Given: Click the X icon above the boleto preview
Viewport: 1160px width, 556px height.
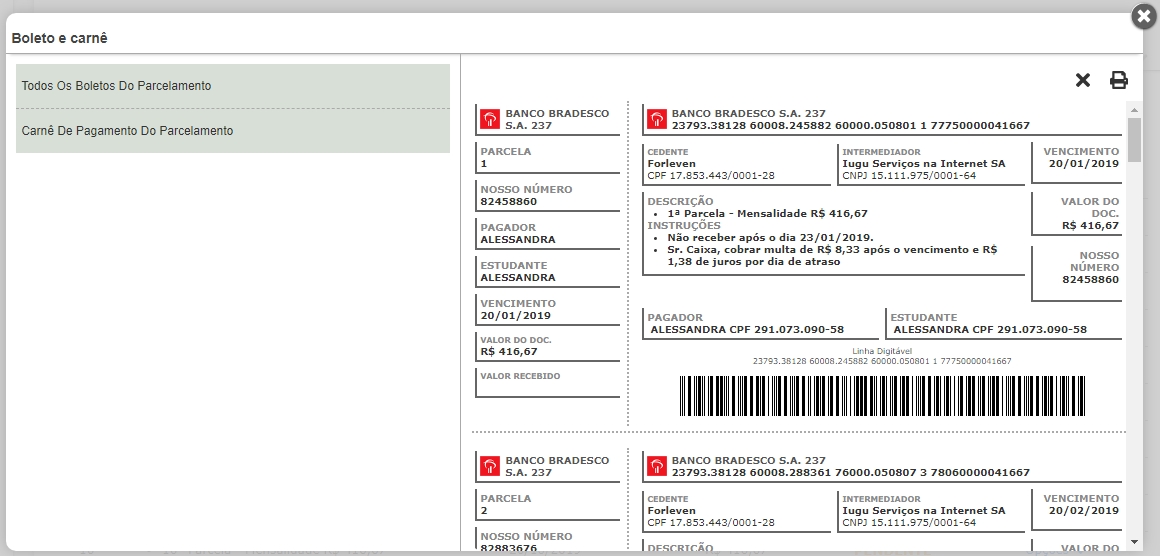Looking at the screenshot, I should [x=1082, y=81].
